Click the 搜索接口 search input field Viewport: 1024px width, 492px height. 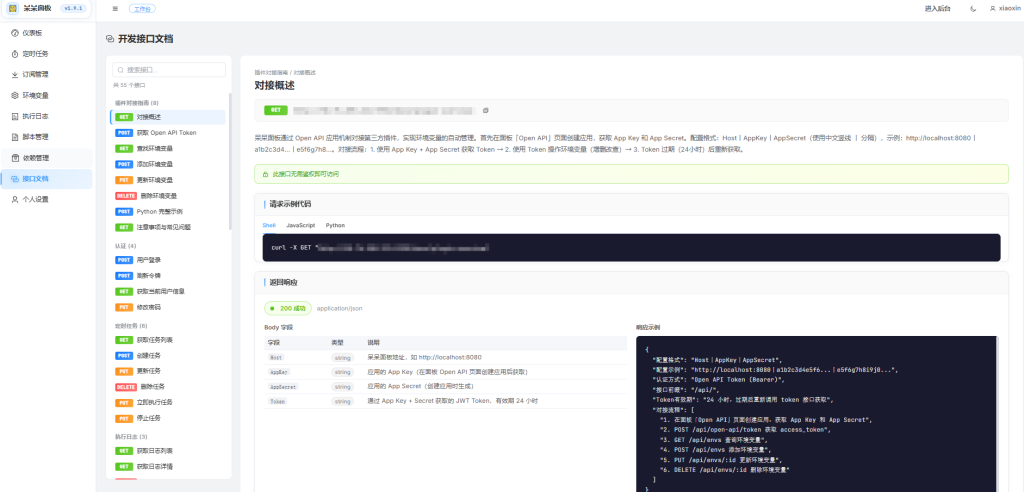coord(172,70)
